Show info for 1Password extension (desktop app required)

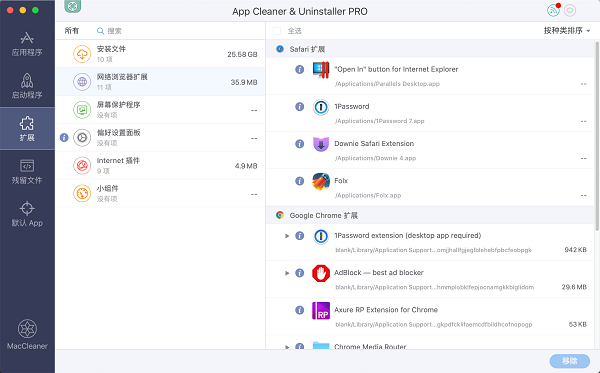coord(300,236)
